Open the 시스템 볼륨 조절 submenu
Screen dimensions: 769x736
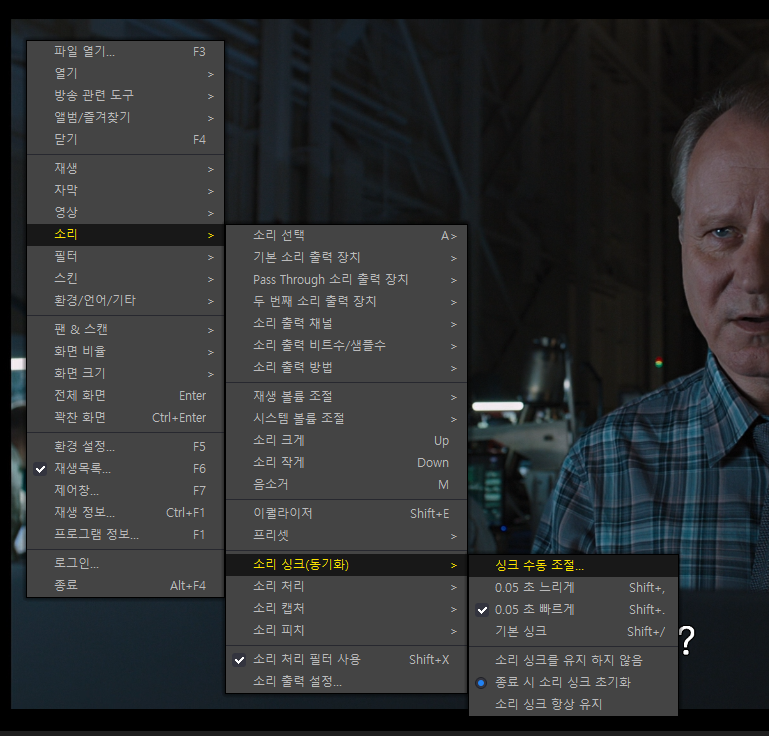[346, 419]
